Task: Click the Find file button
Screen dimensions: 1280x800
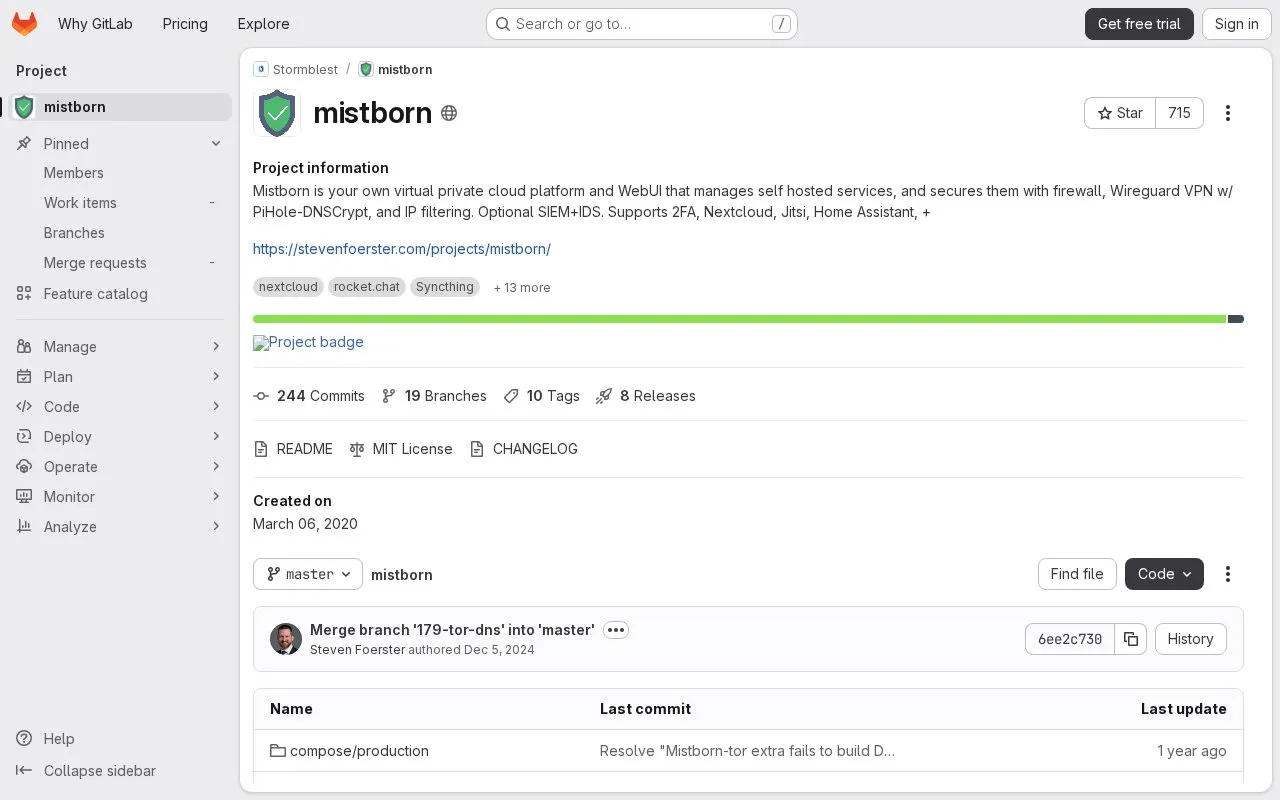Action: coord(1077,574)
